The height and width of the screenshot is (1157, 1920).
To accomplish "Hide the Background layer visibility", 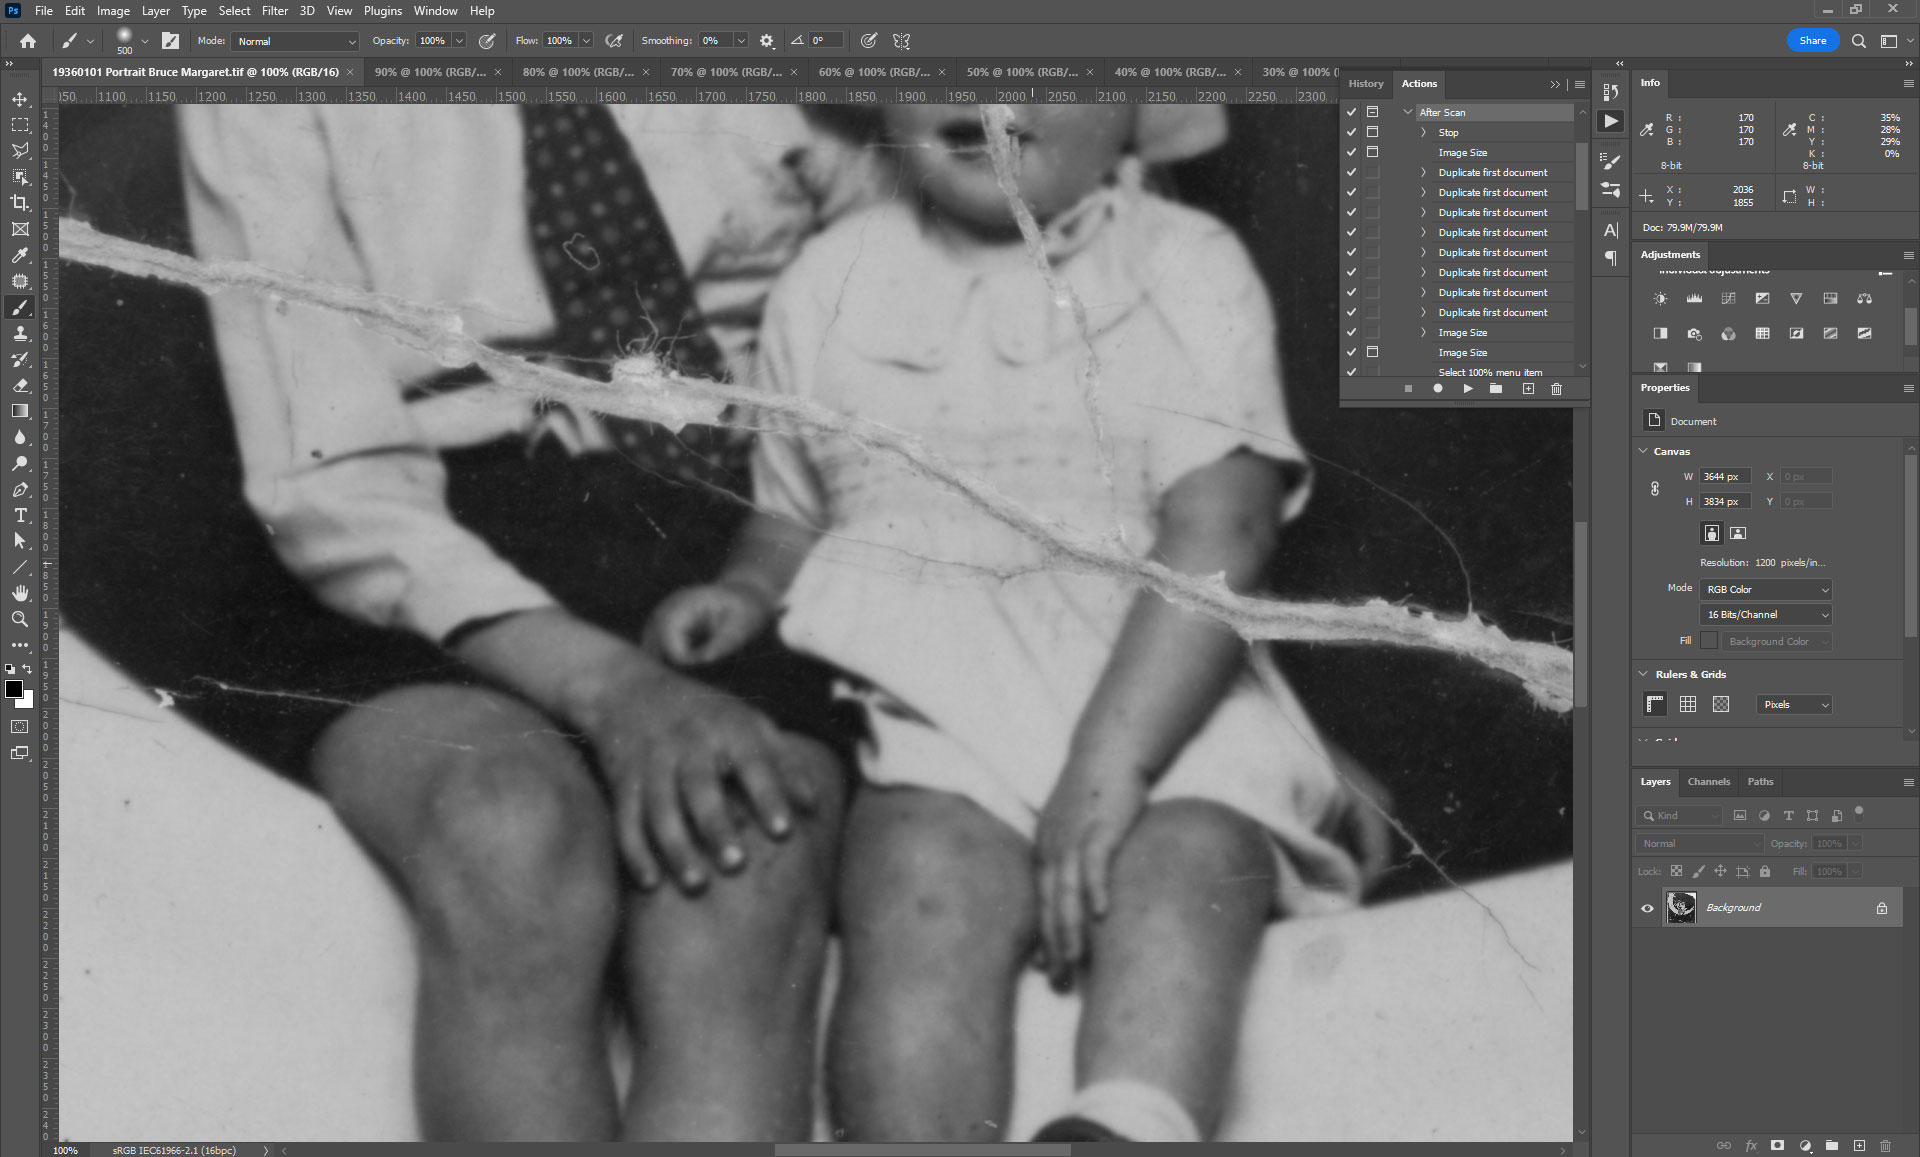I will click(1647, 908).
